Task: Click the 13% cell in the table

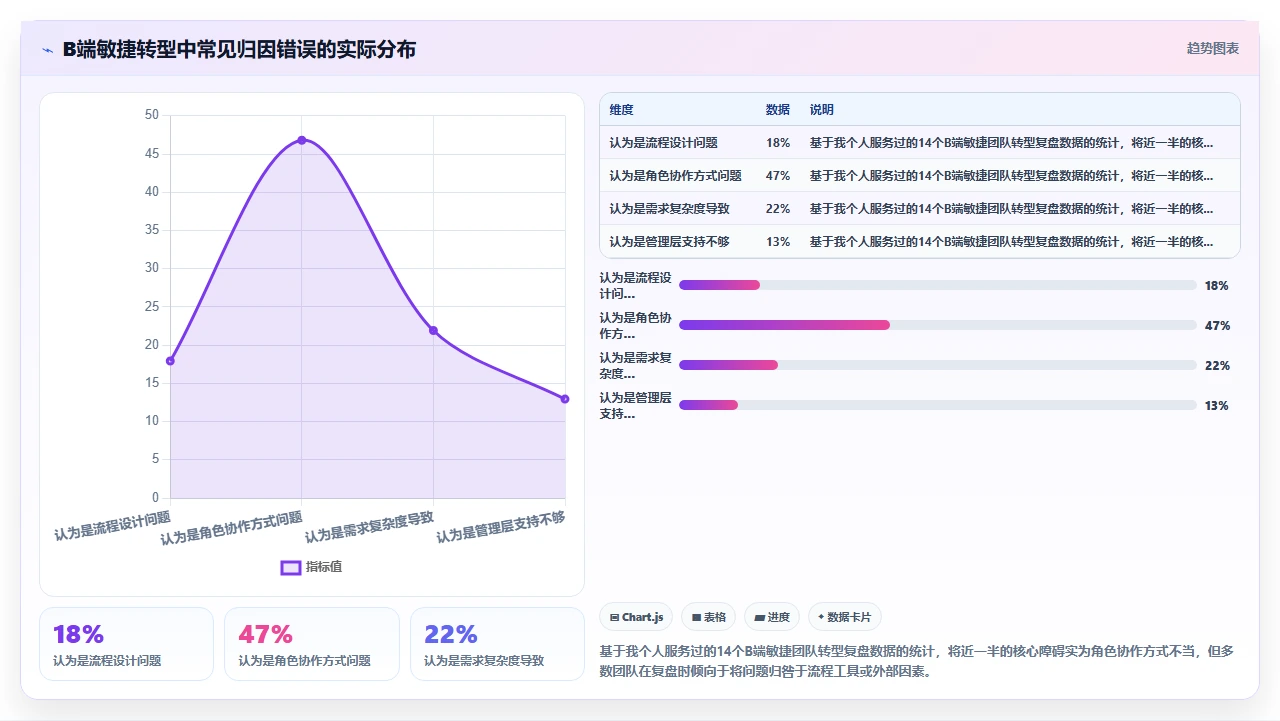Action: pos(778,242)
